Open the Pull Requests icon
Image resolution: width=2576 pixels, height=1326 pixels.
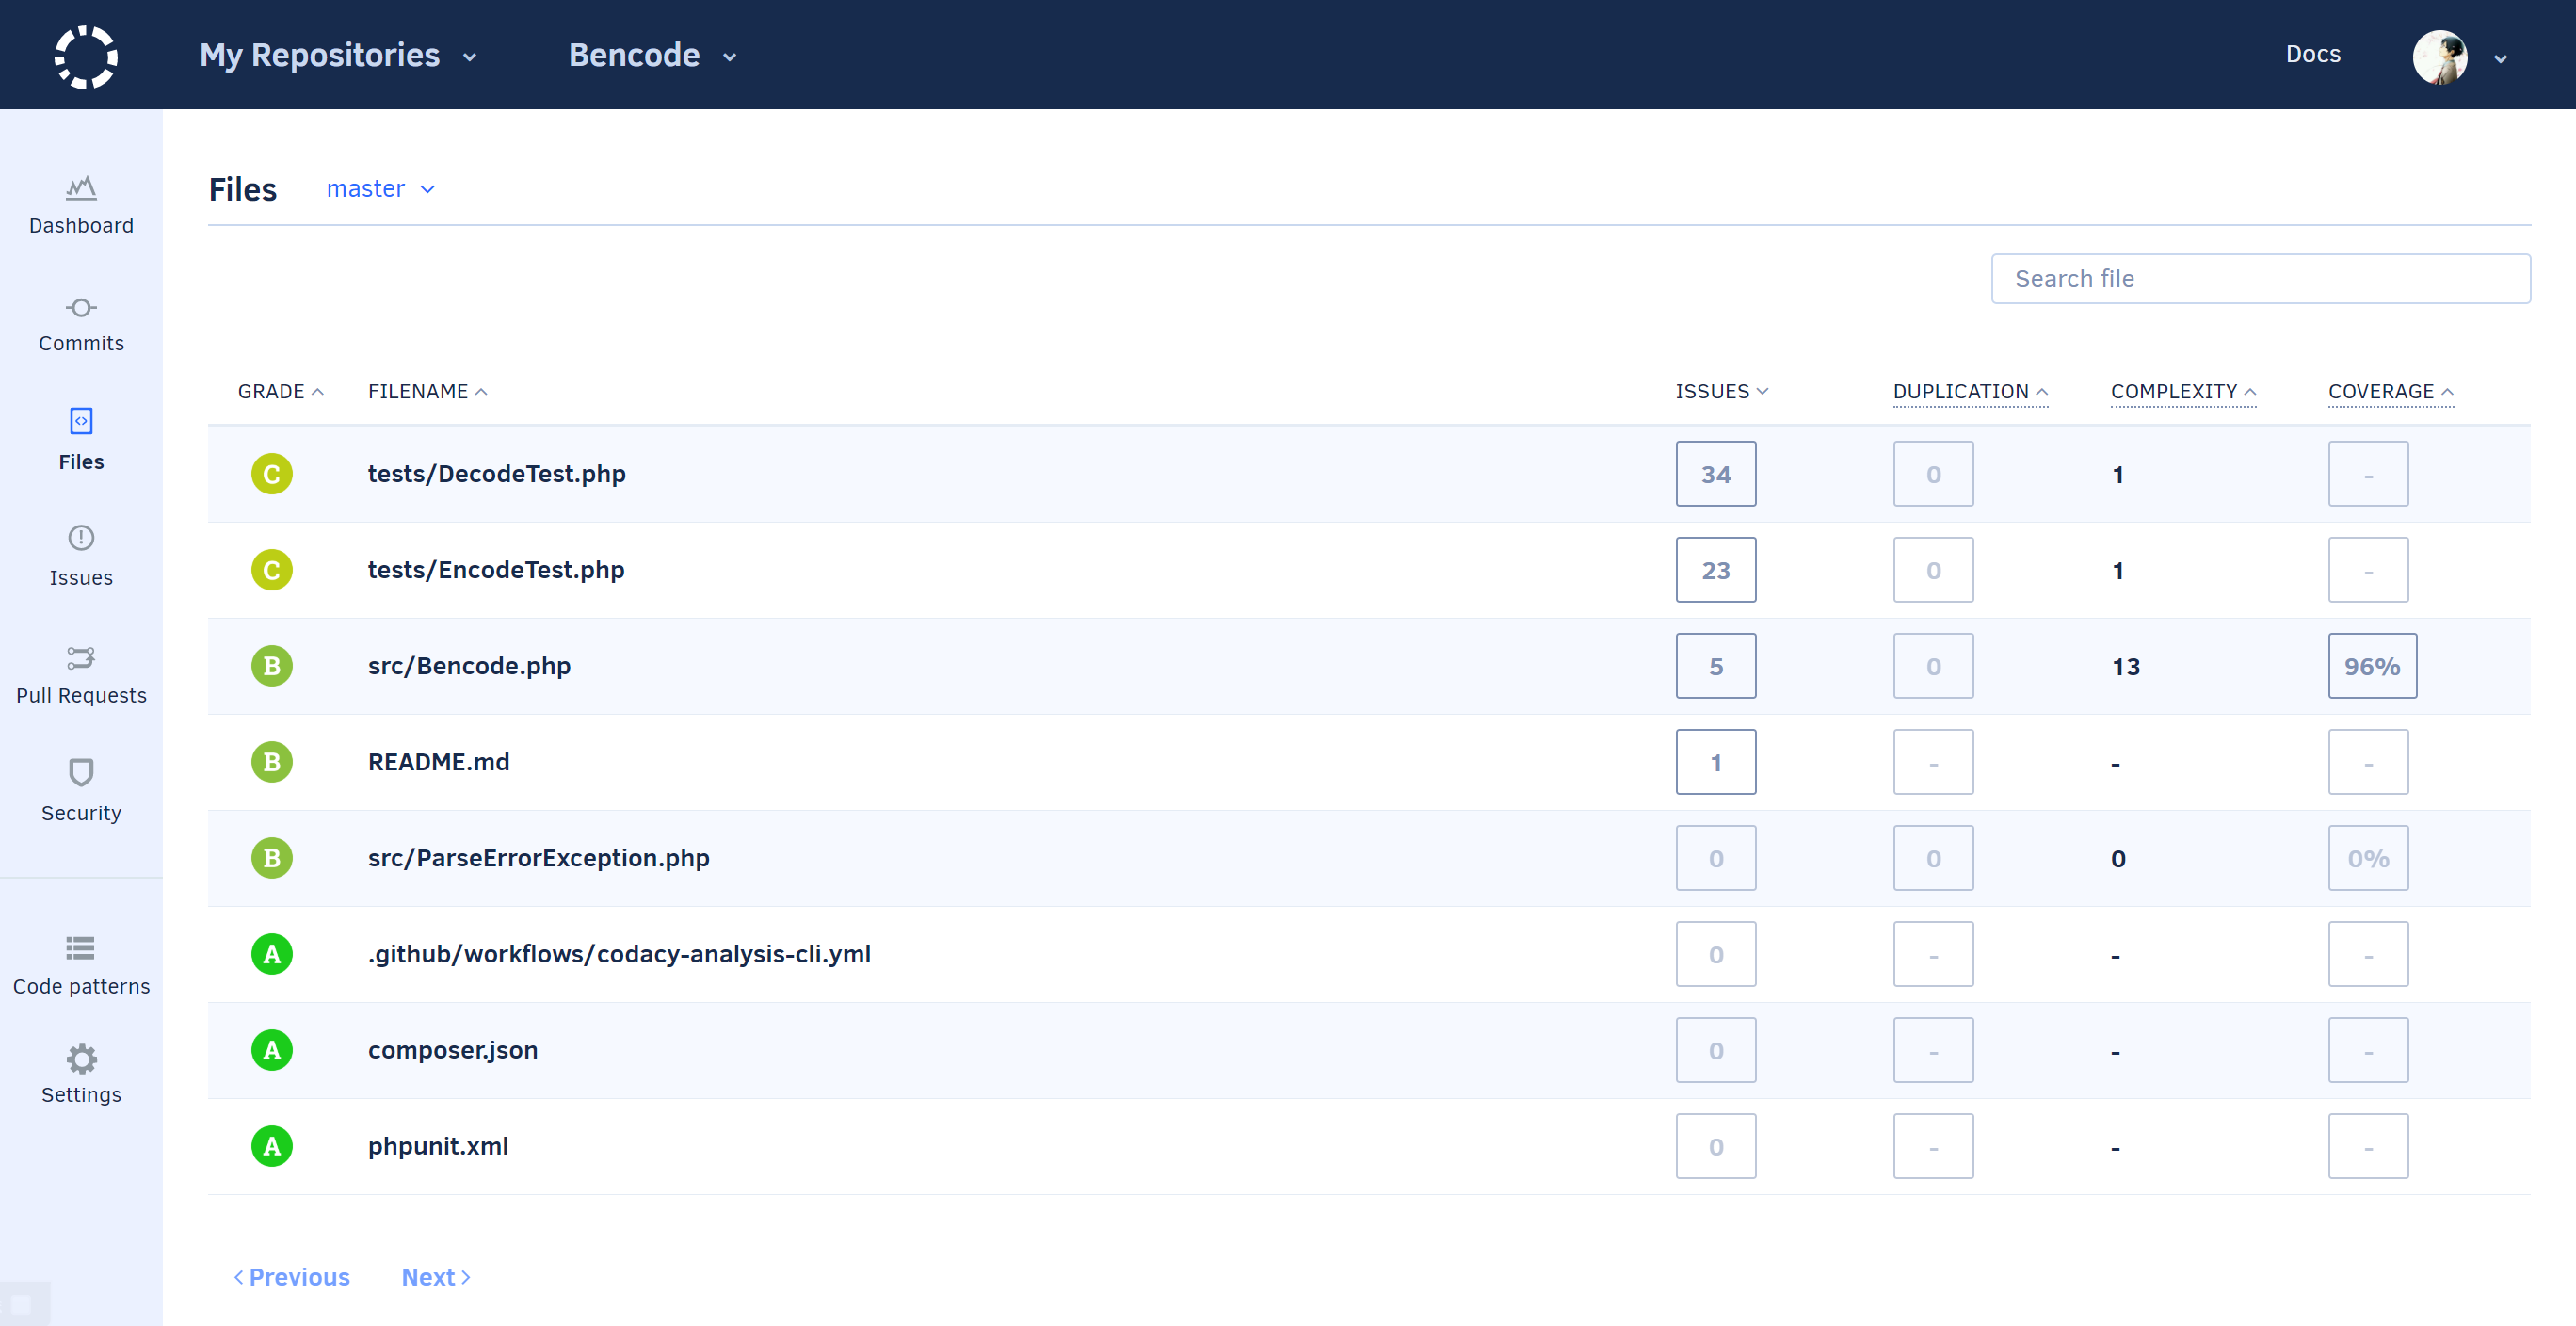pos(81,657)
